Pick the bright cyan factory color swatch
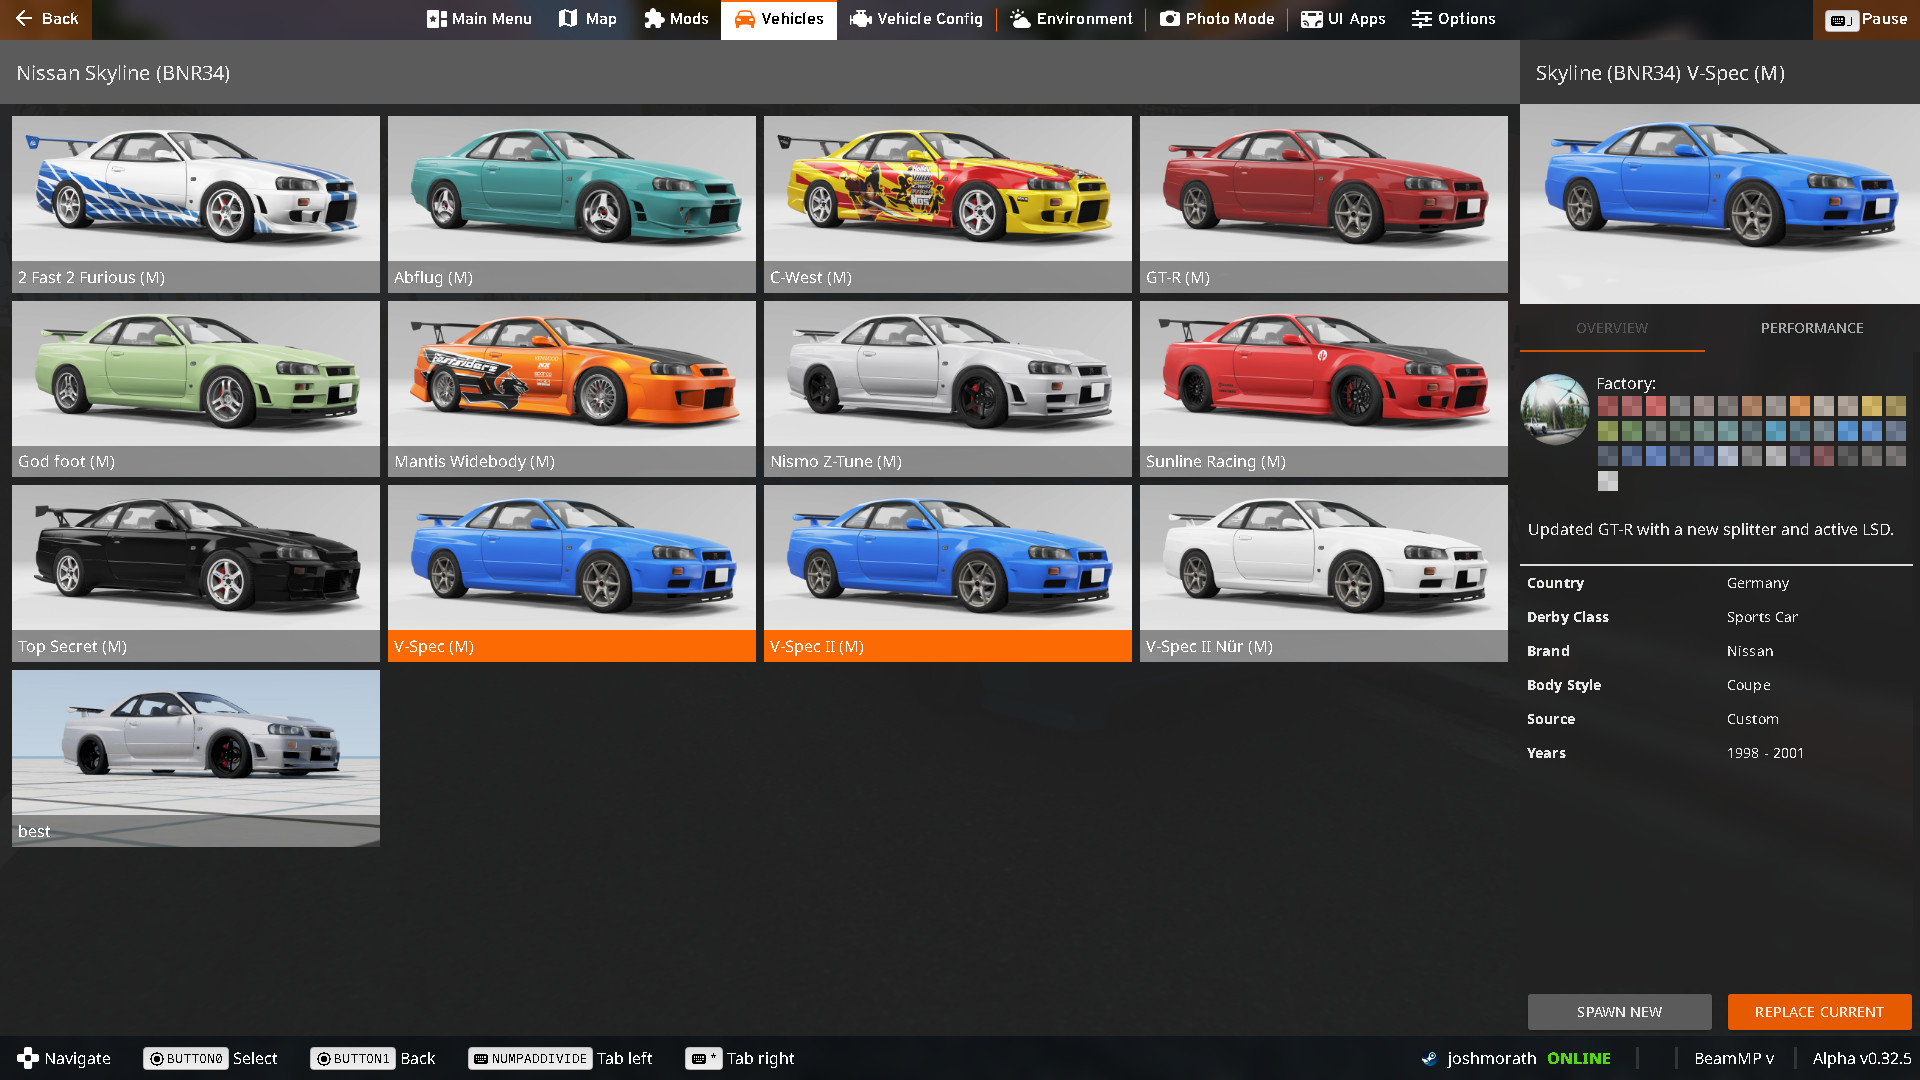1920x1080 pixels. tap(1776, 431)
